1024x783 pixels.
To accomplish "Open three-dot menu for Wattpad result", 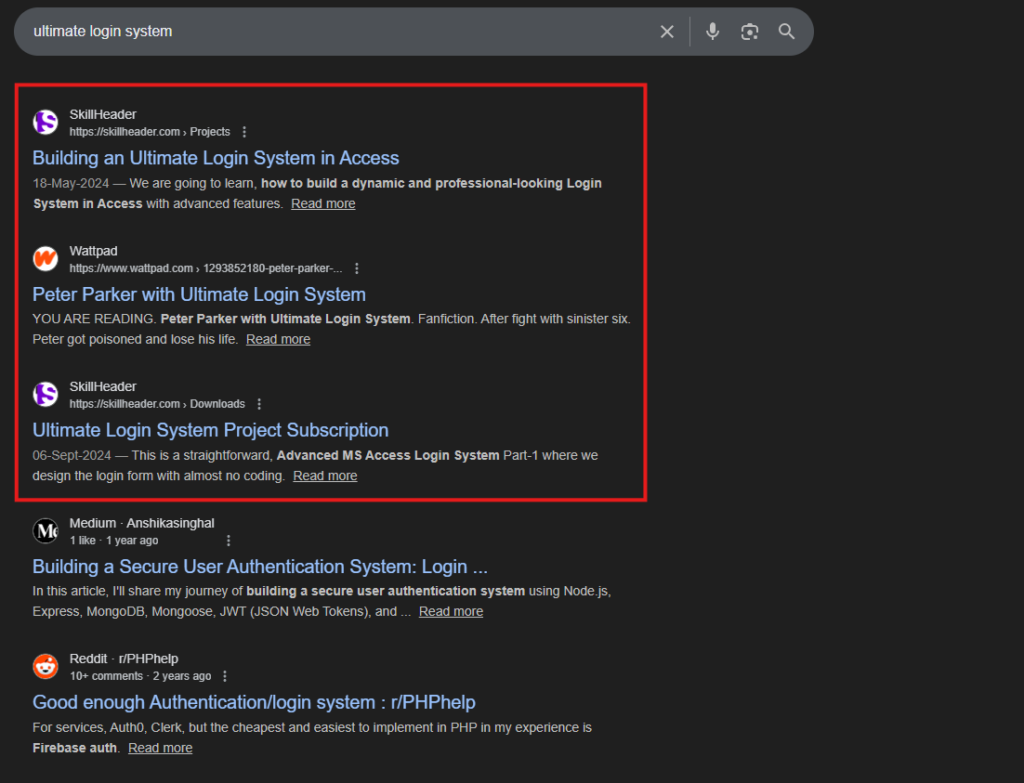I will point(357,268).
